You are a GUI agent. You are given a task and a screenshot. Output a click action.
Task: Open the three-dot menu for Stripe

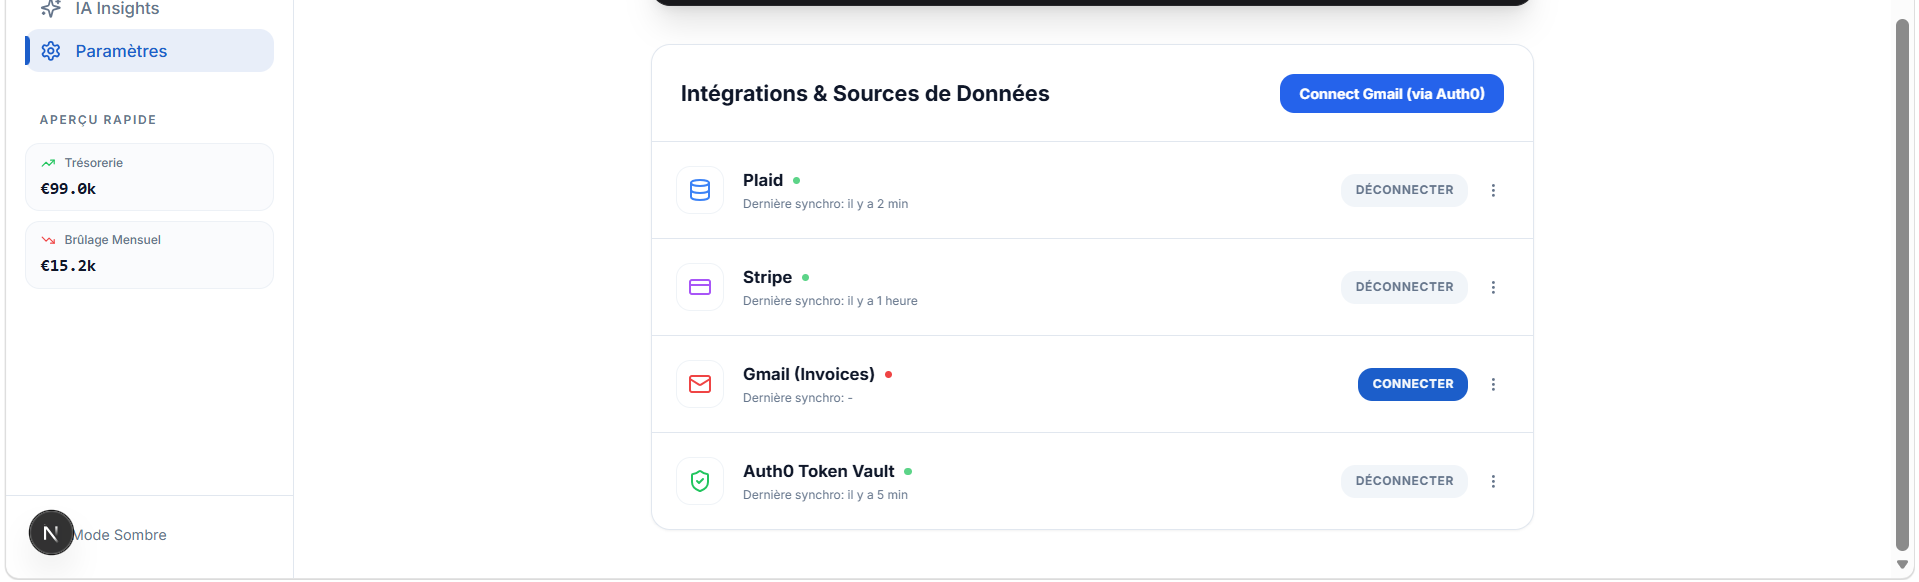[x=1493, y=287]
